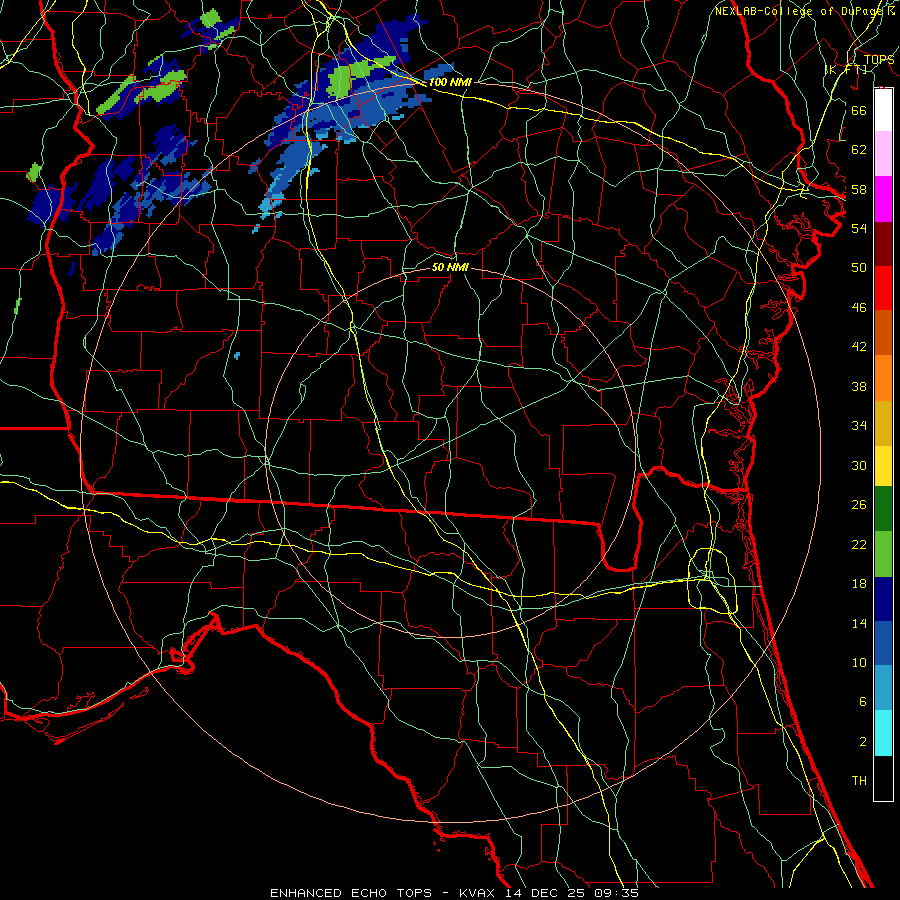Select the dark green legend swatch
This screenshot has height=900, width=900.
tap(883, 509)
